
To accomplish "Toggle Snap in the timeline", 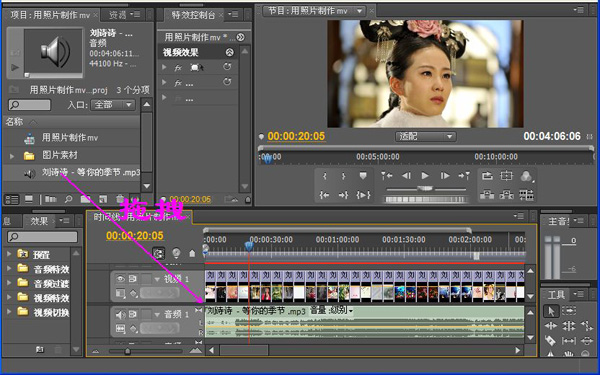I will coord(158,253).
